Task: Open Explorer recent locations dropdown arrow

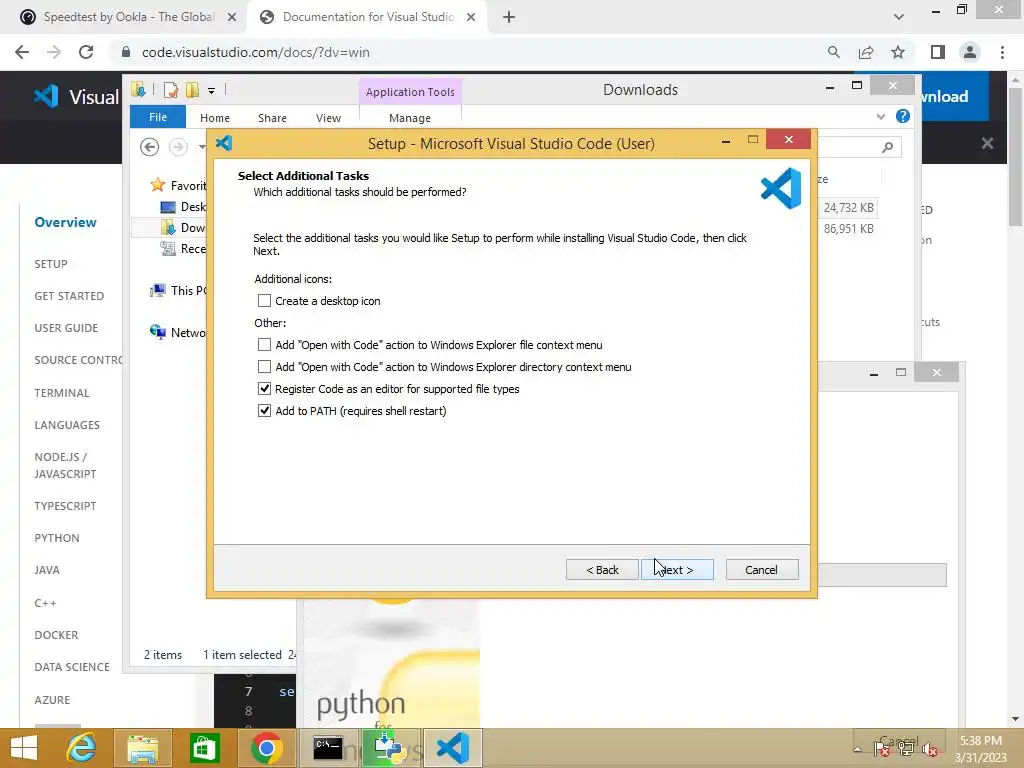Action: pyautogui.click(x=202, y=147)
